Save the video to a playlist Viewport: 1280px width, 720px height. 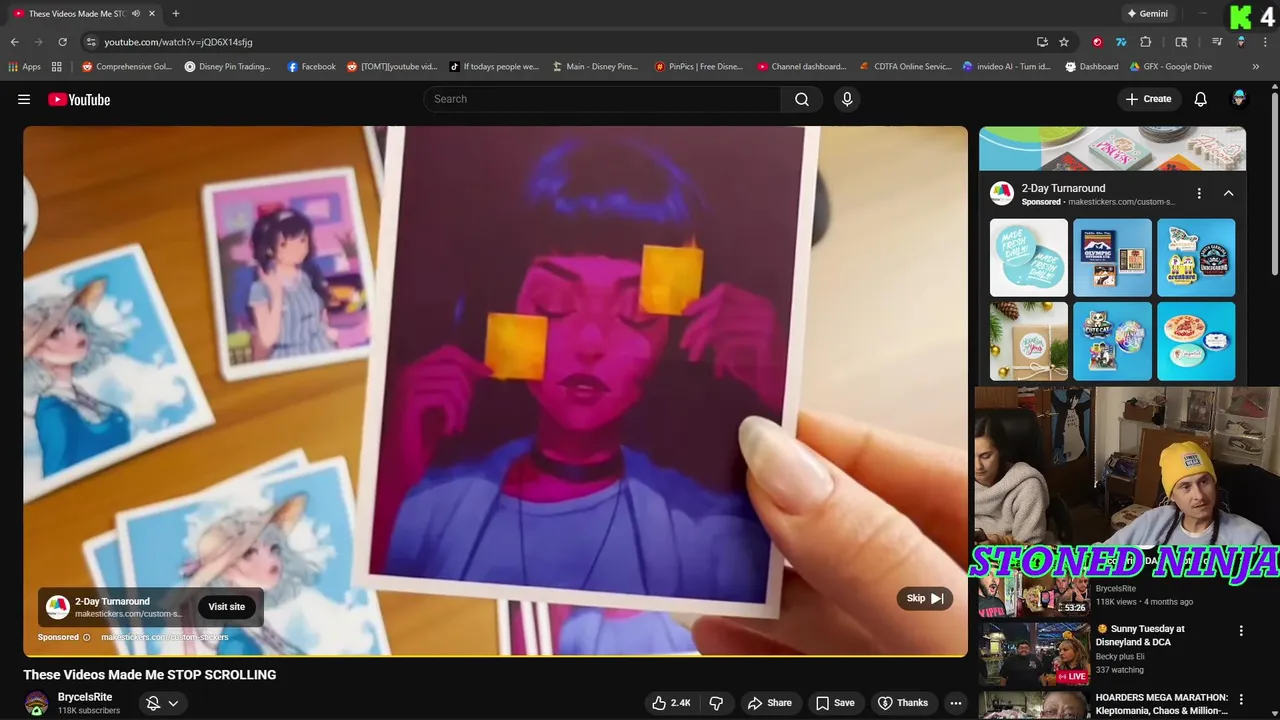(834, 703)
